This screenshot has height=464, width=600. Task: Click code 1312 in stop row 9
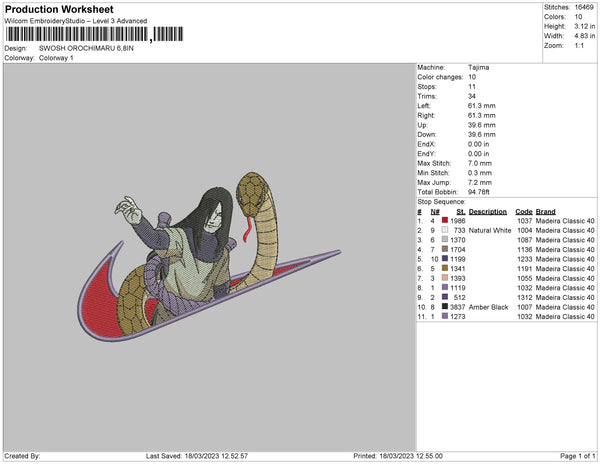click(x=525, y=297)
